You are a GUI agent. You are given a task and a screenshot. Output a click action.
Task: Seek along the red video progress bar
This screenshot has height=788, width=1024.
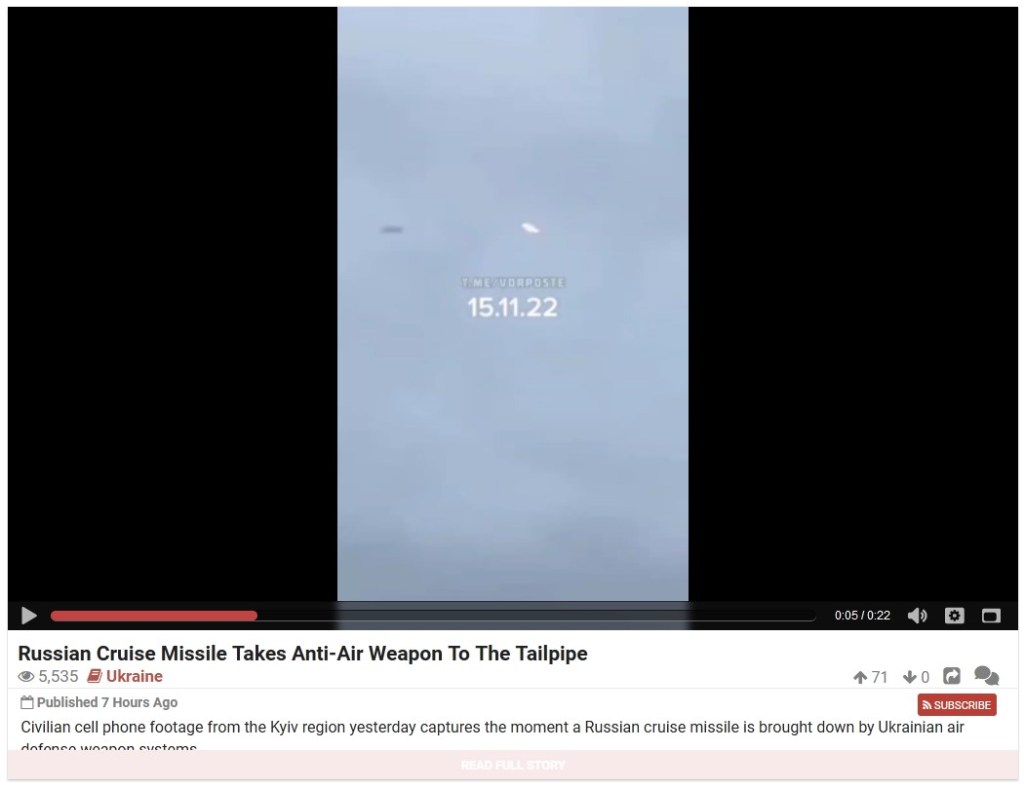tap(153, 616)
